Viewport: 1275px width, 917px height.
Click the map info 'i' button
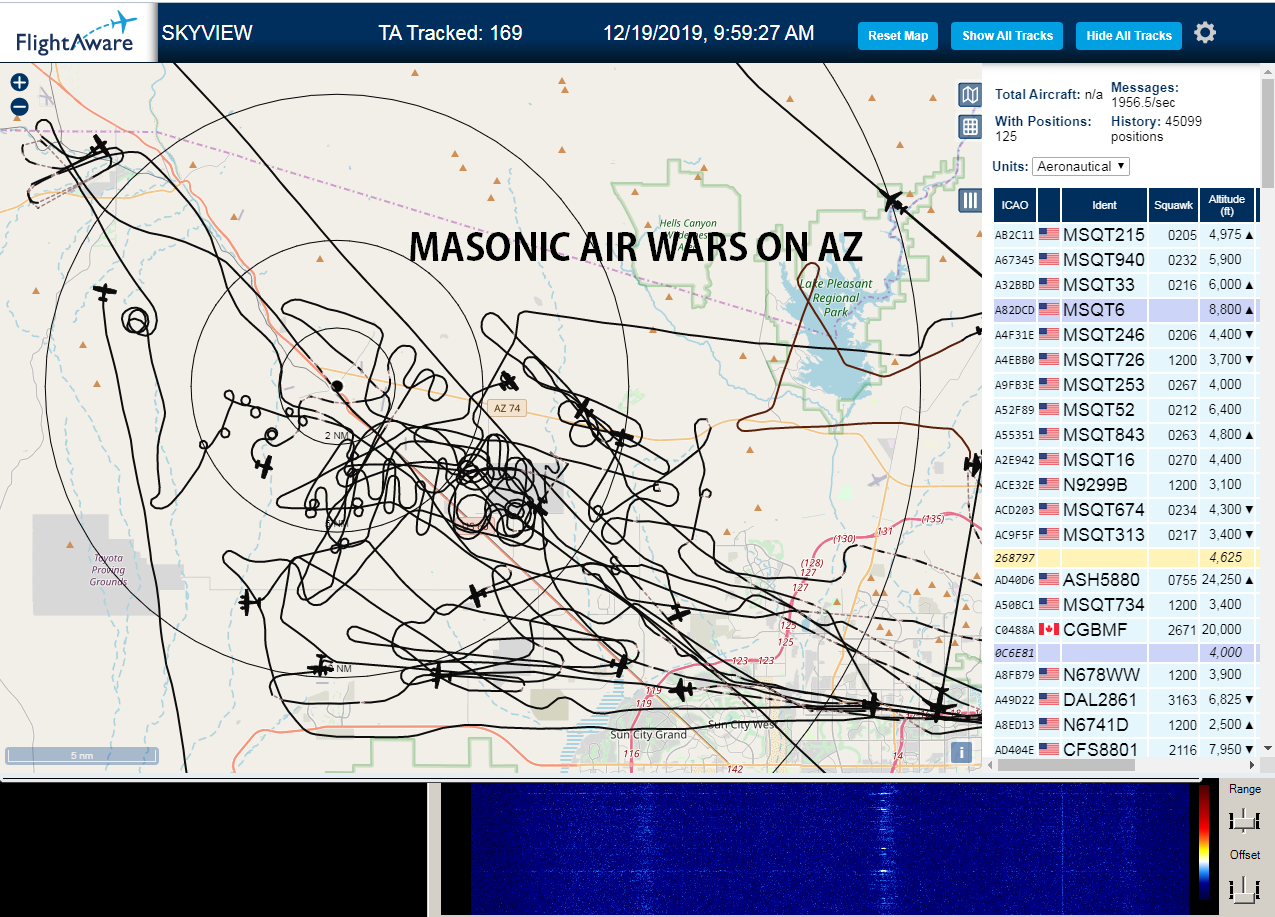(960, 751)
